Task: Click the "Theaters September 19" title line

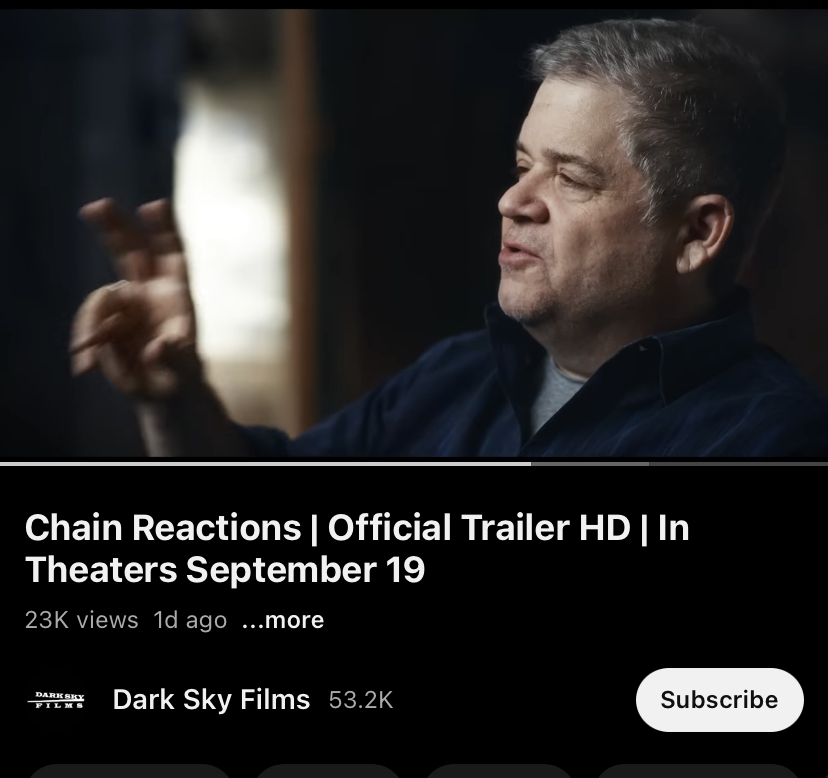Action: [225, 569]
